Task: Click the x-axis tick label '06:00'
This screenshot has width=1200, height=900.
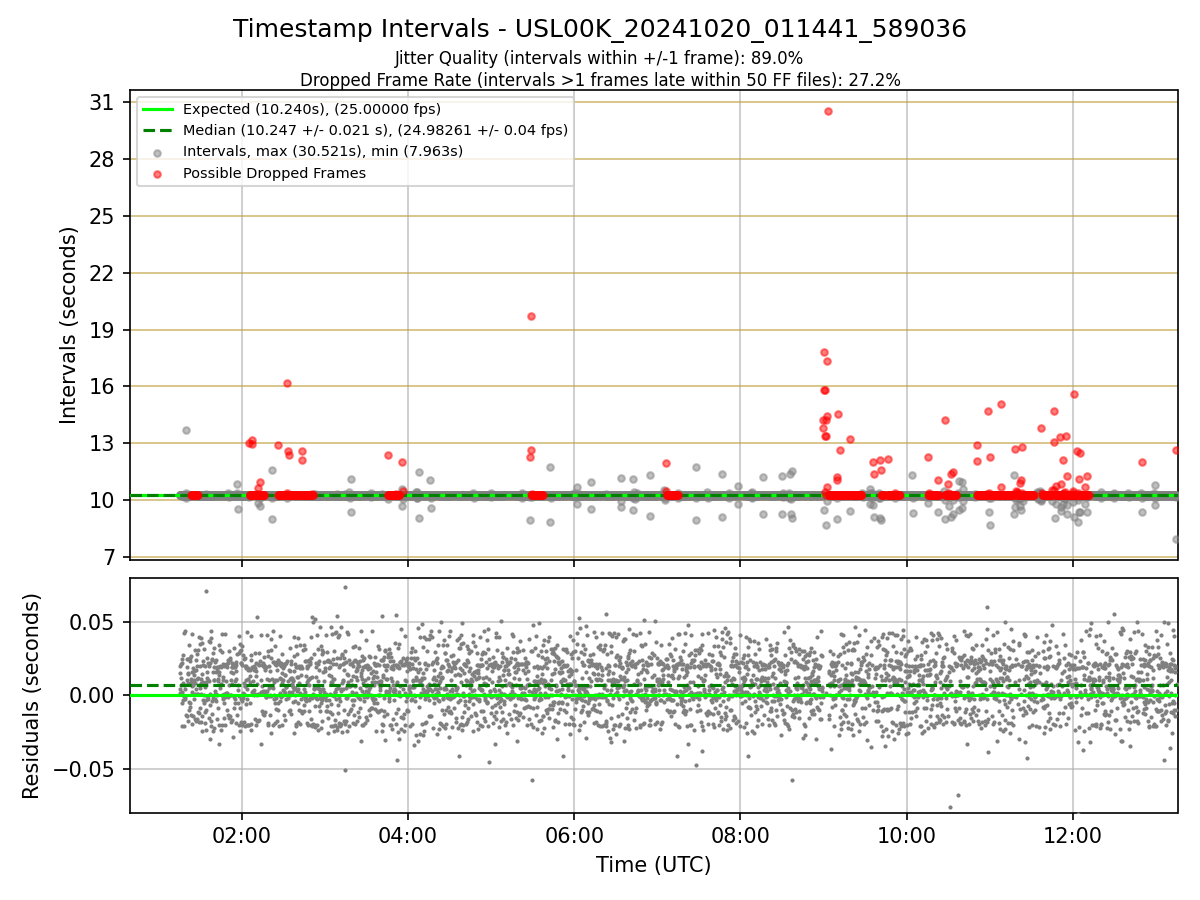Action: [x=574, y=836]
